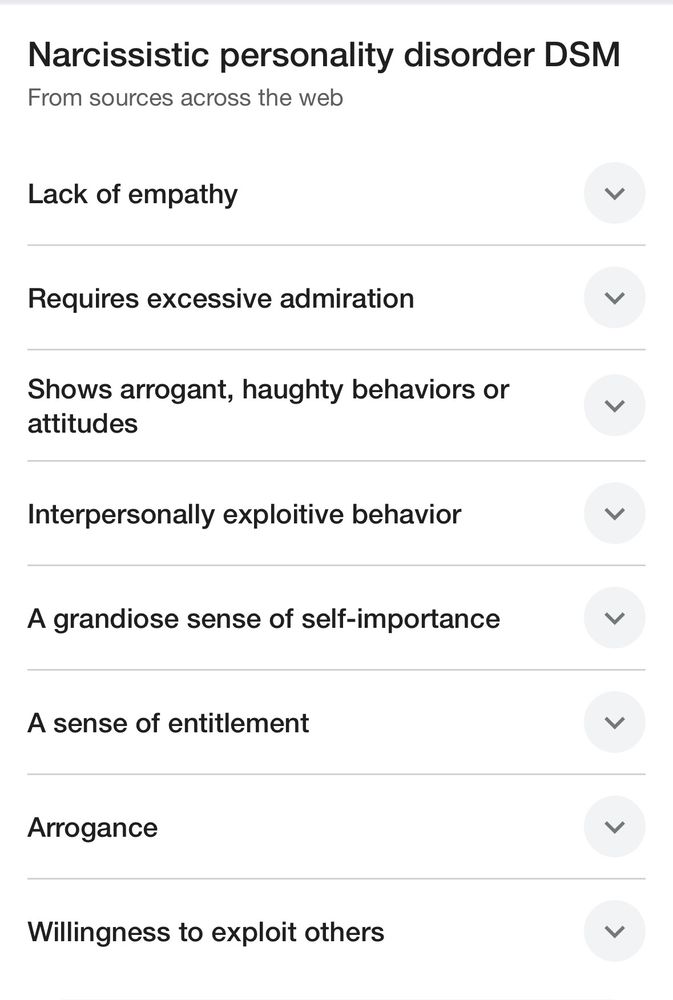This screenshot has height=1000, width=673.
Task: Expand A sense of entitlement chevron
Action: point(614,723)
